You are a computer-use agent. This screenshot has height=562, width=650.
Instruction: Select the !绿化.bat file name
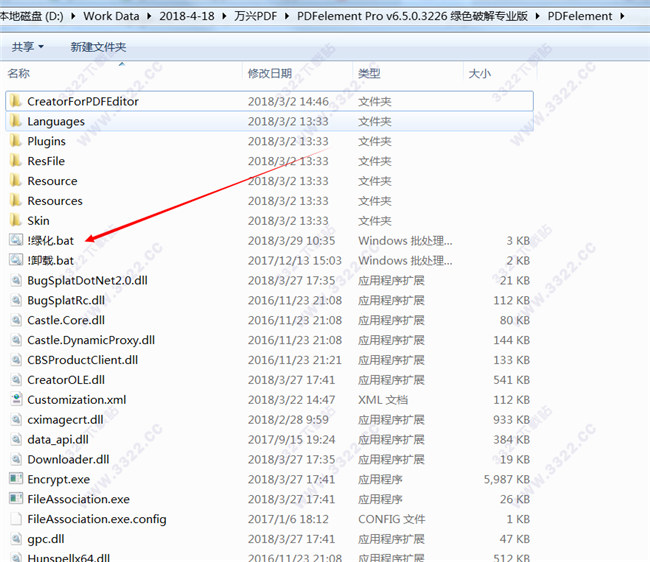(51, 240)
